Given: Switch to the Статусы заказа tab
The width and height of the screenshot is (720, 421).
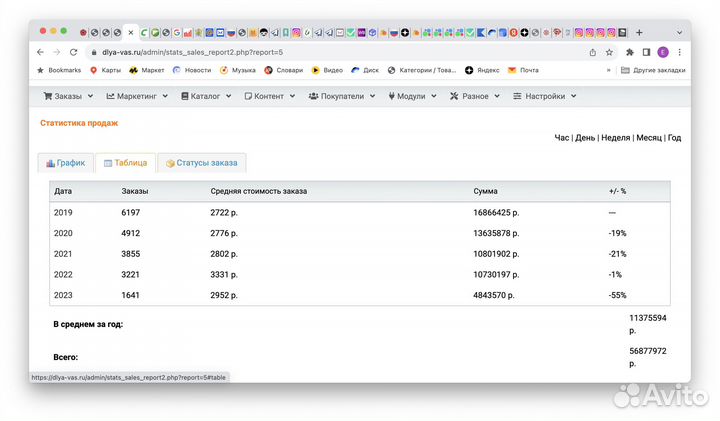Looking at the screenshot, I should tap(201, 163).
